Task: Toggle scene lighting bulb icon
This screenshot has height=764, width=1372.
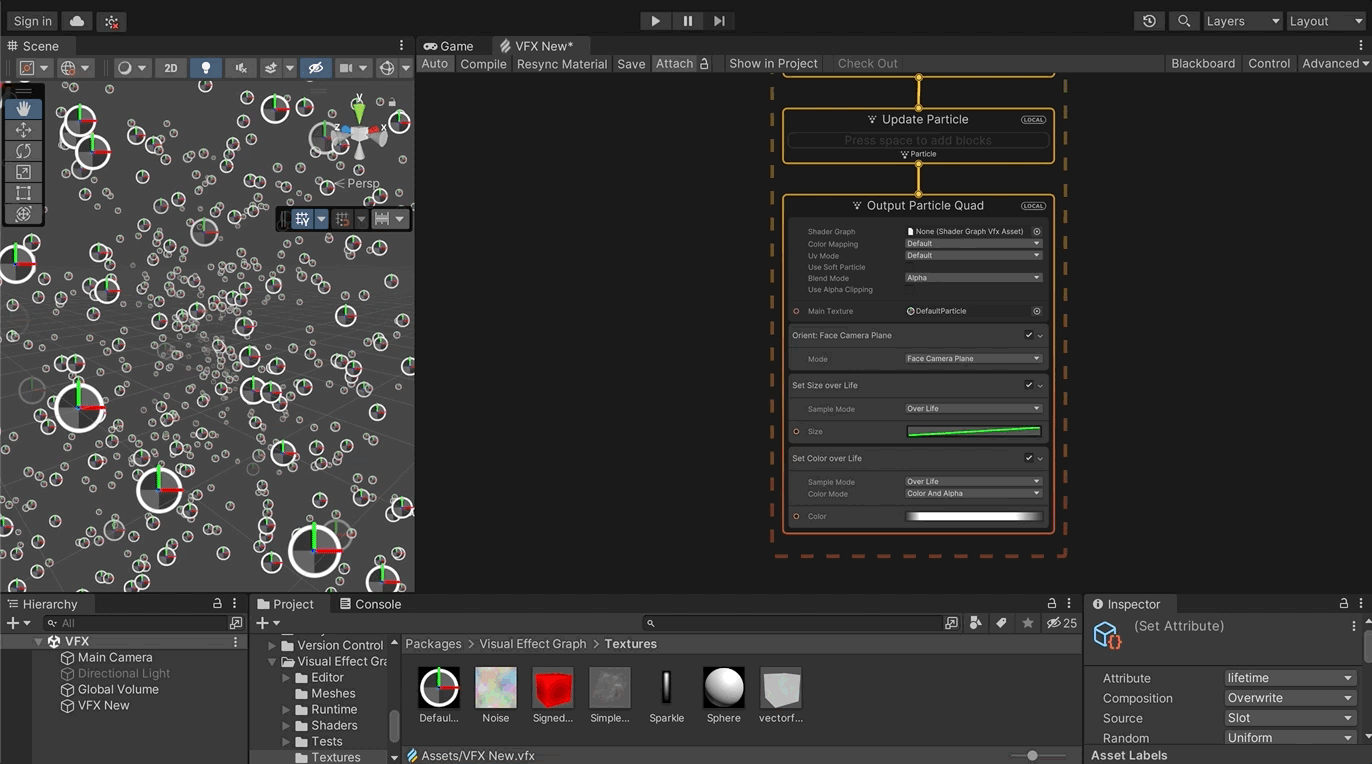Action: point(206,68)
